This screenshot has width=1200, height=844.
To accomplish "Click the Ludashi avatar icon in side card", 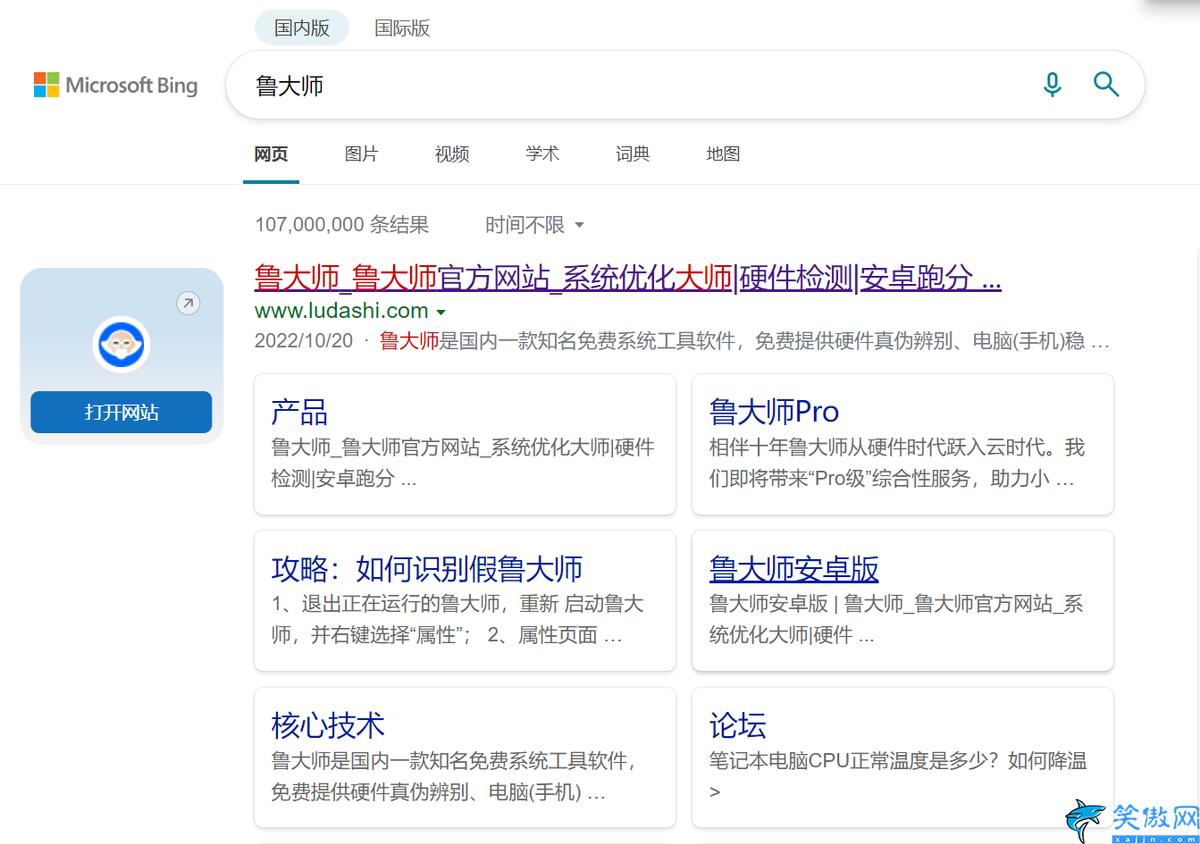I will (x=121, y=345).
